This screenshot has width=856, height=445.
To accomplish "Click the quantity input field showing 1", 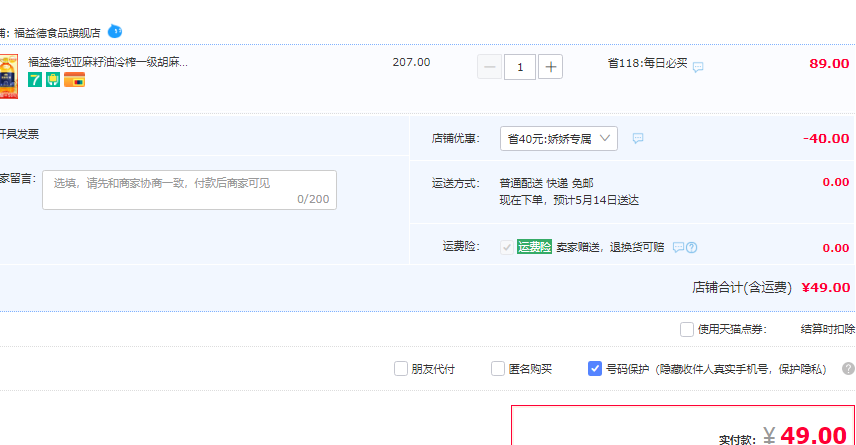I will (x=520, y=67).
